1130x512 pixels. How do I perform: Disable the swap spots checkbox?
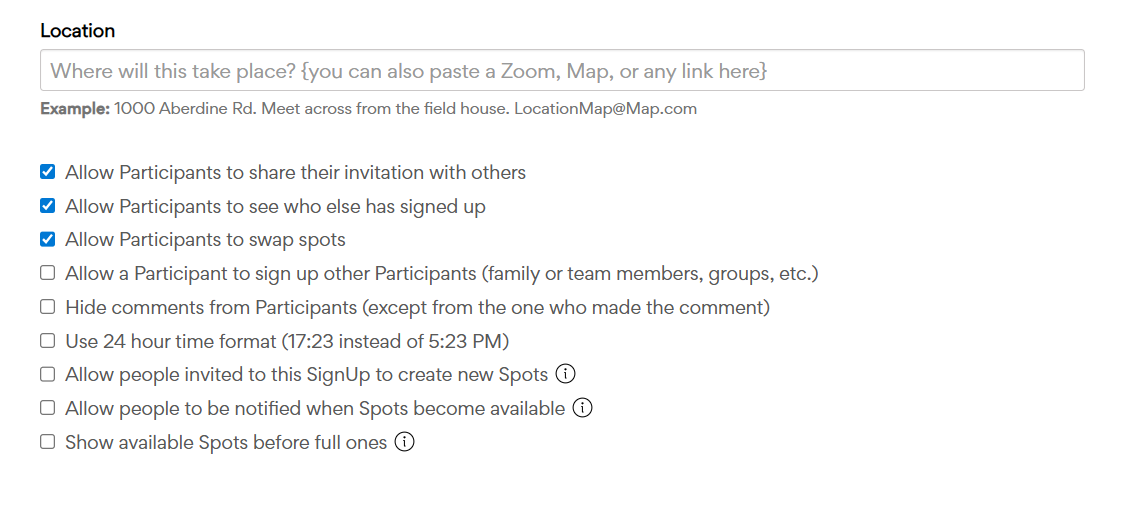click(x=47, y=240)
